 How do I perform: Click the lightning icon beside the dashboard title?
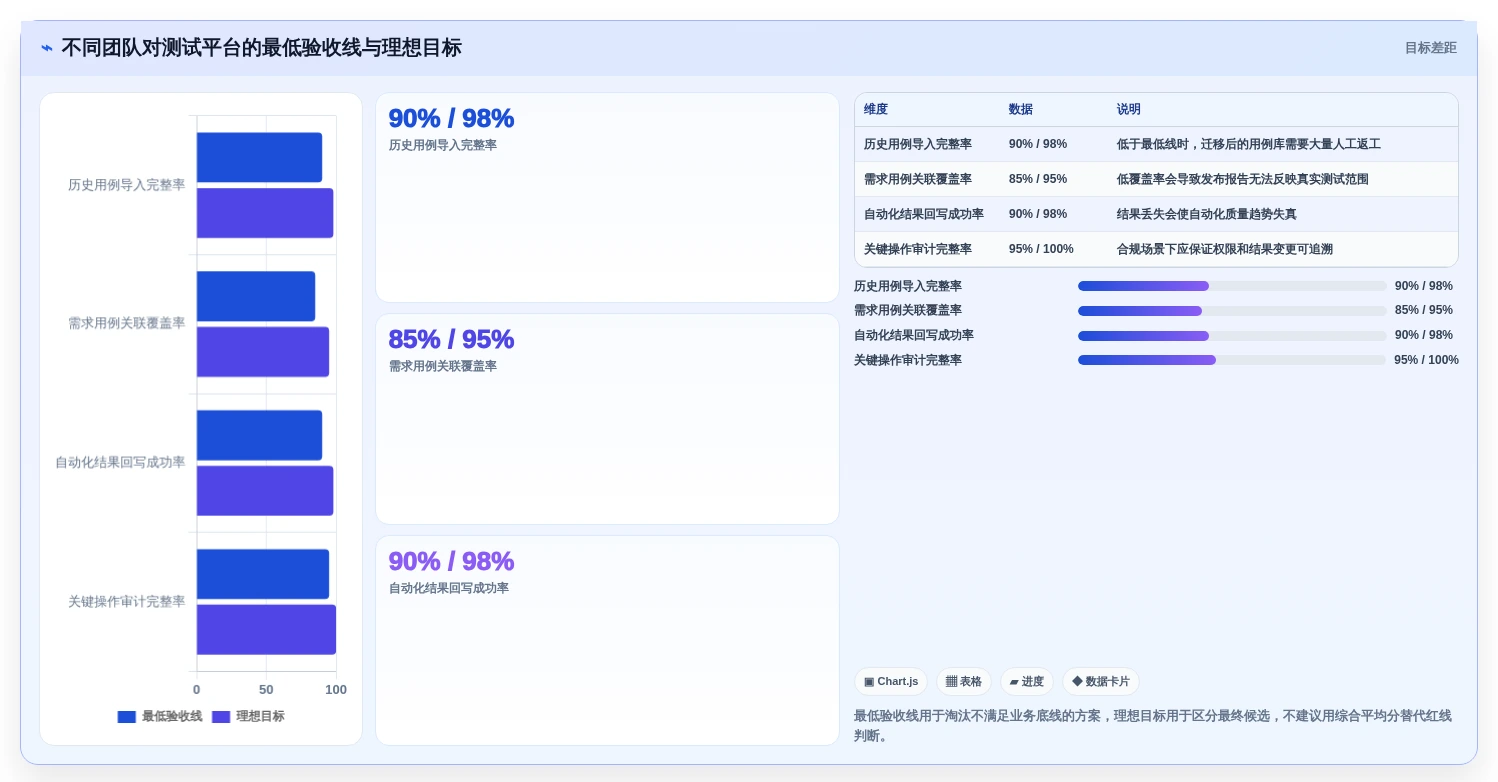[x=47, y=48]
